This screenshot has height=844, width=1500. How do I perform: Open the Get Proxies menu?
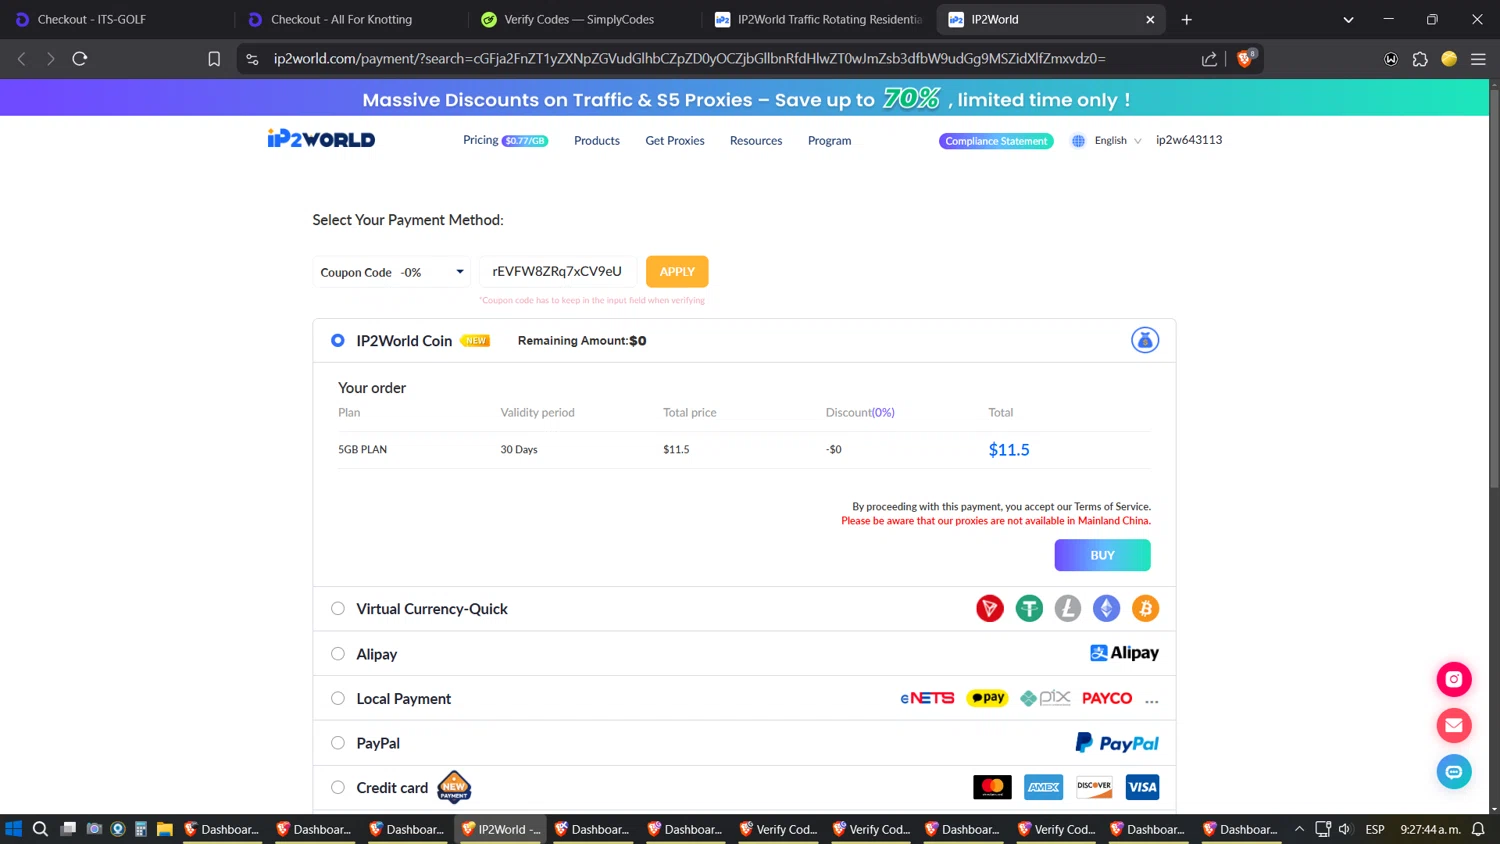point(675,141)
